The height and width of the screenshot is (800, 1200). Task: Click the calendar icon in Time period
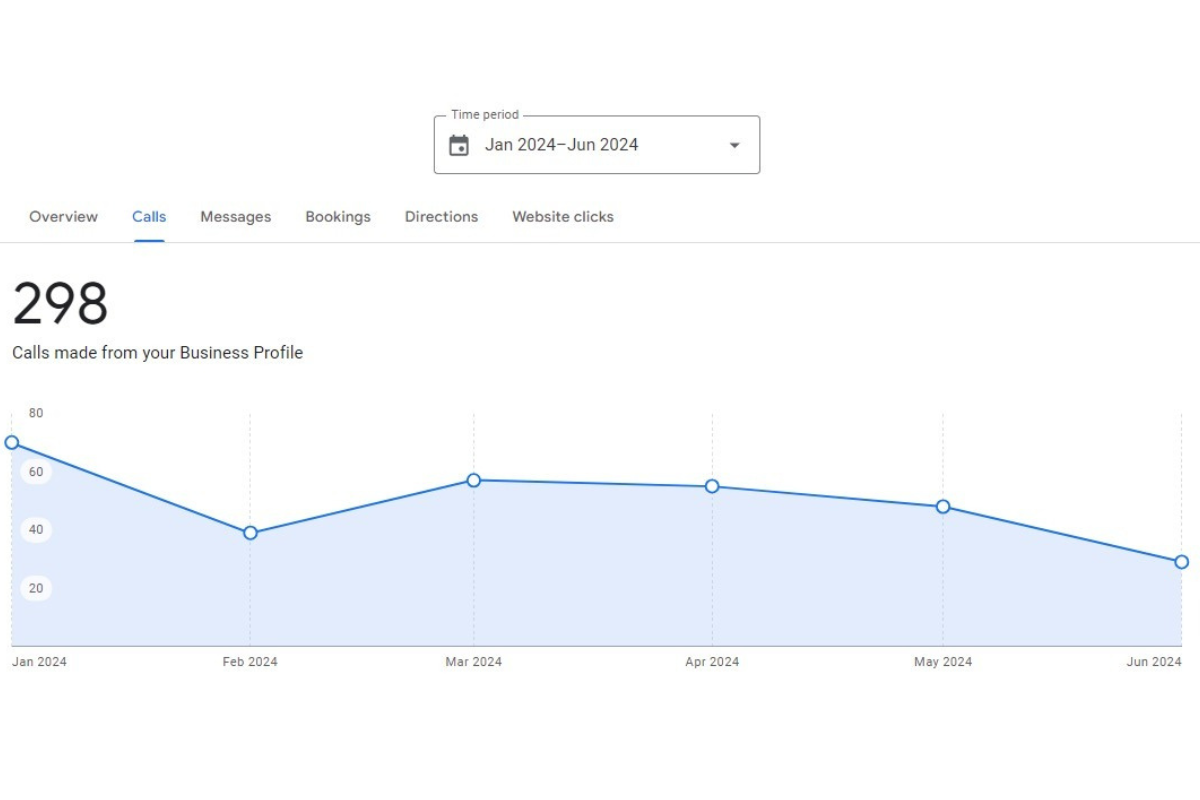tap(459, 145)
